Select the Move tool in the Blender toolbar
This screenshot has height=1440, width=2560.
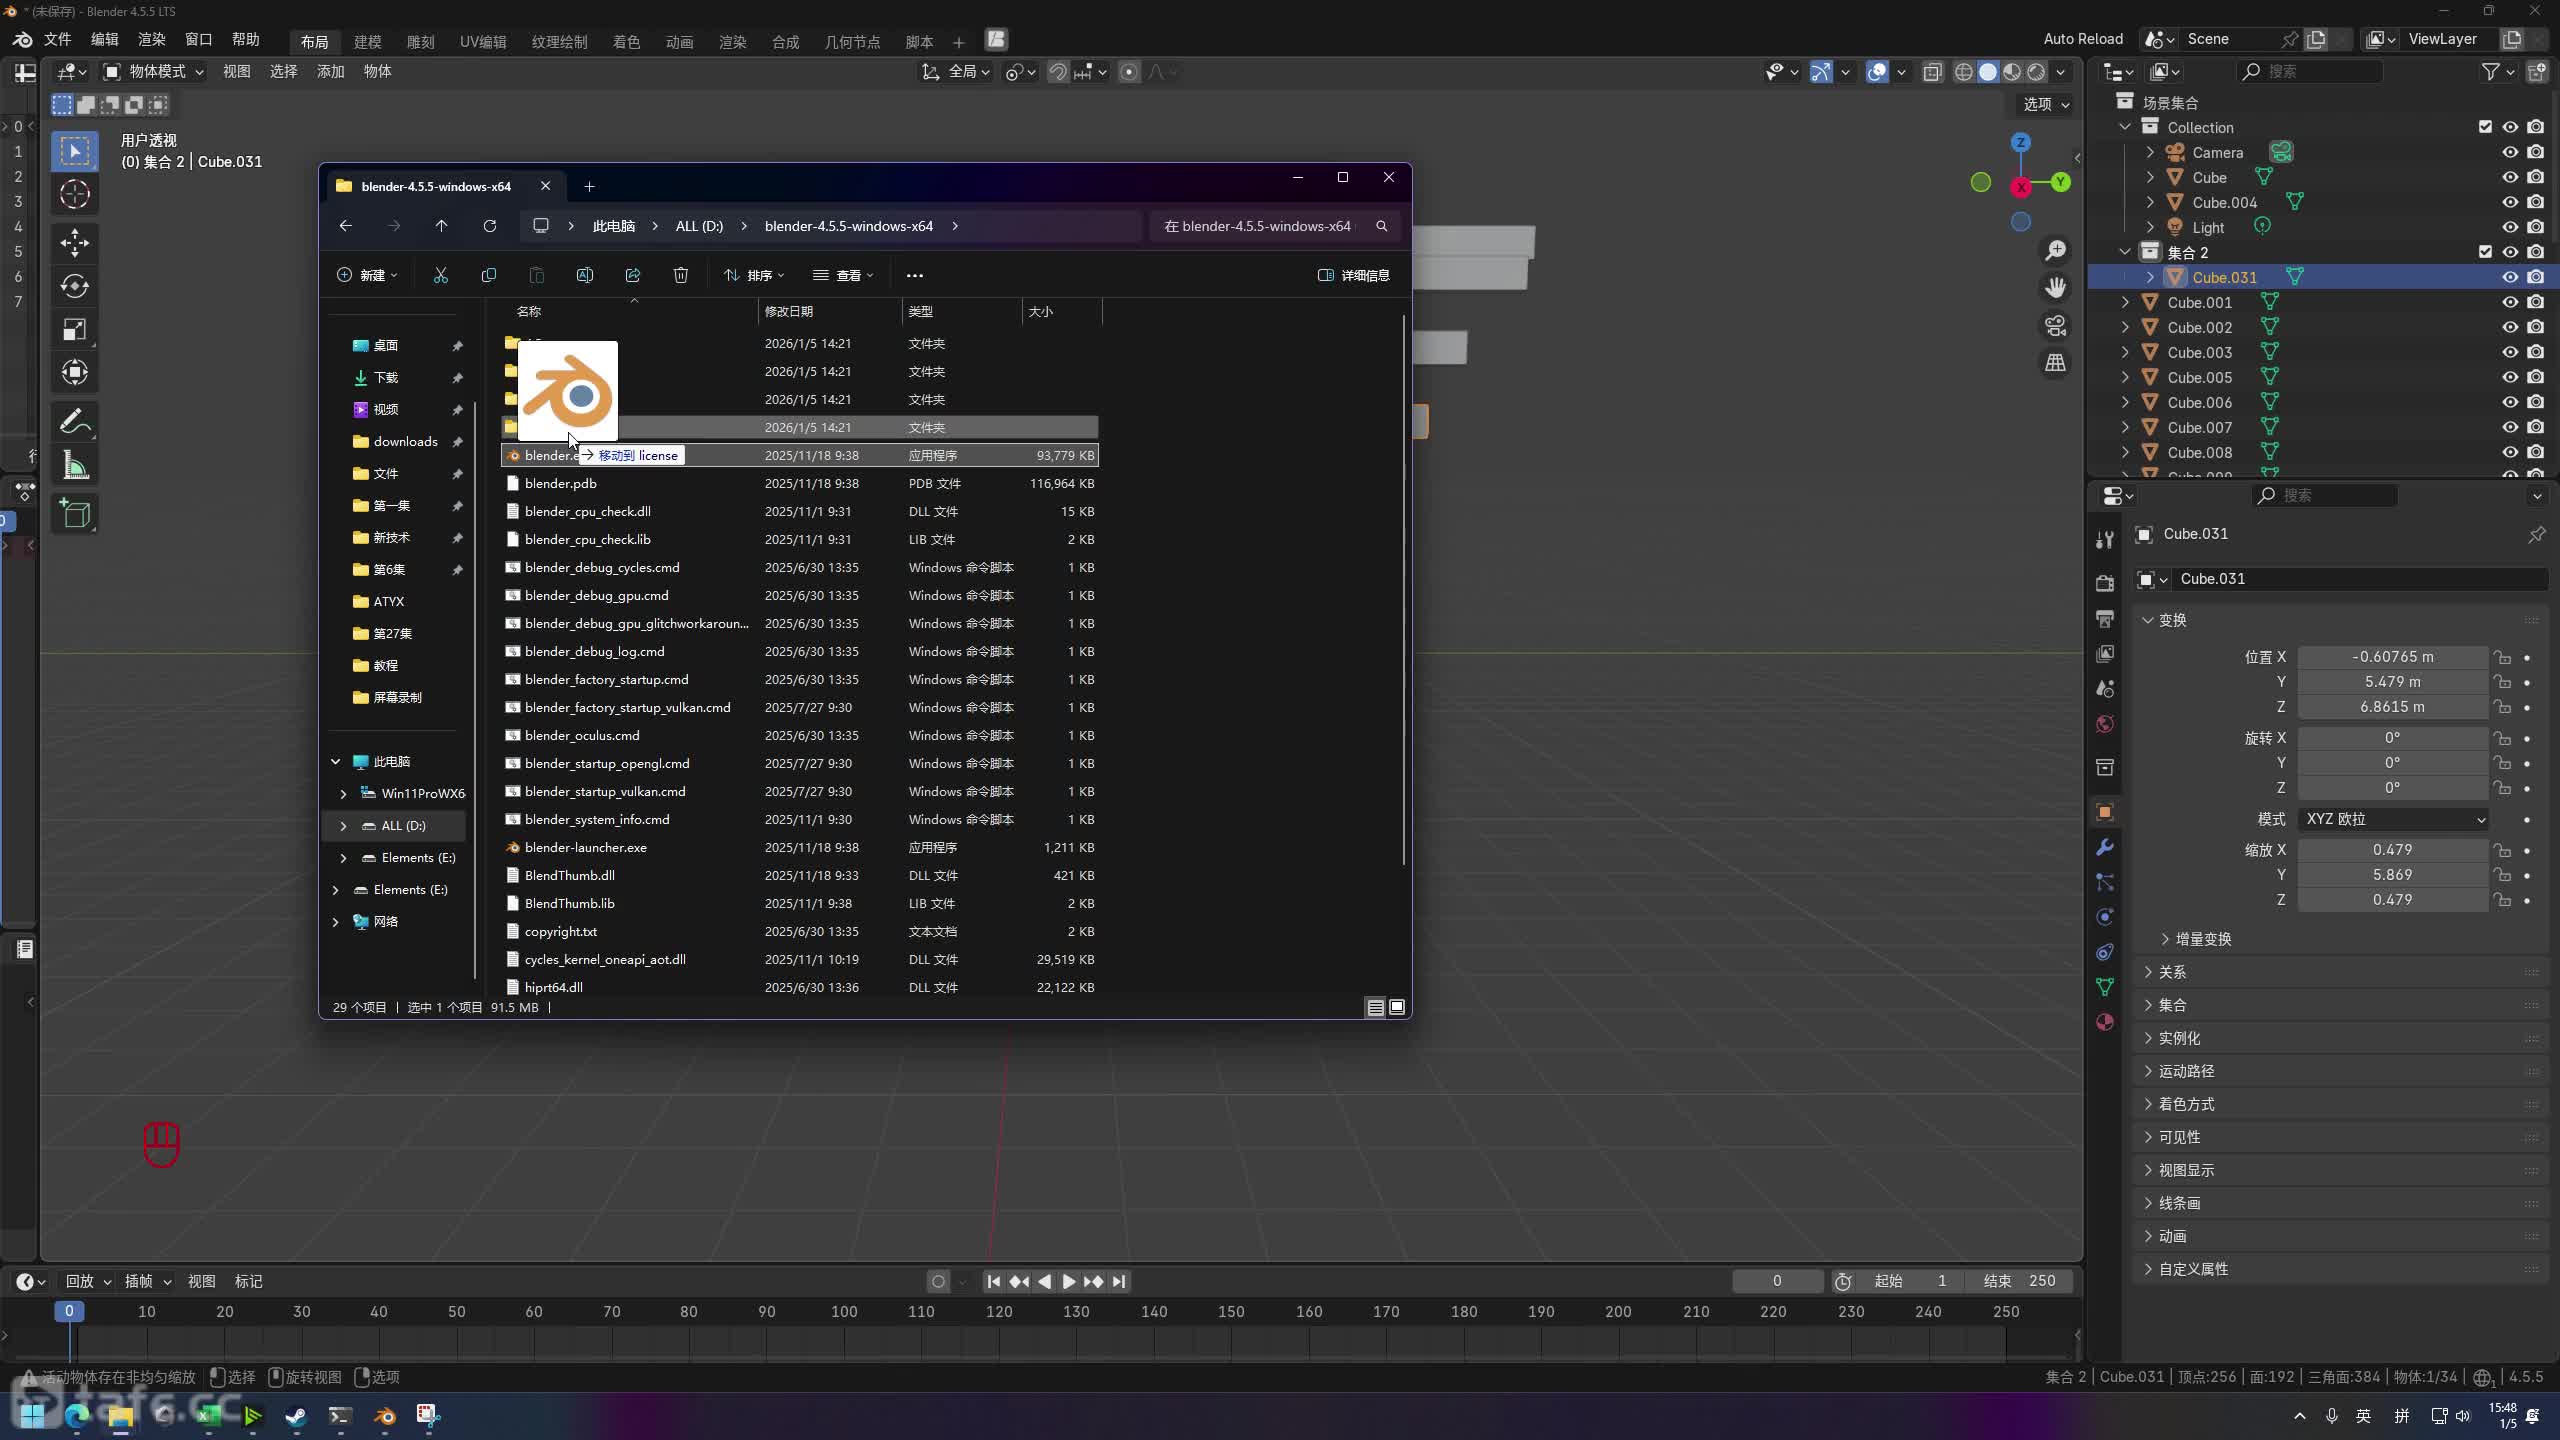point(74,243)
